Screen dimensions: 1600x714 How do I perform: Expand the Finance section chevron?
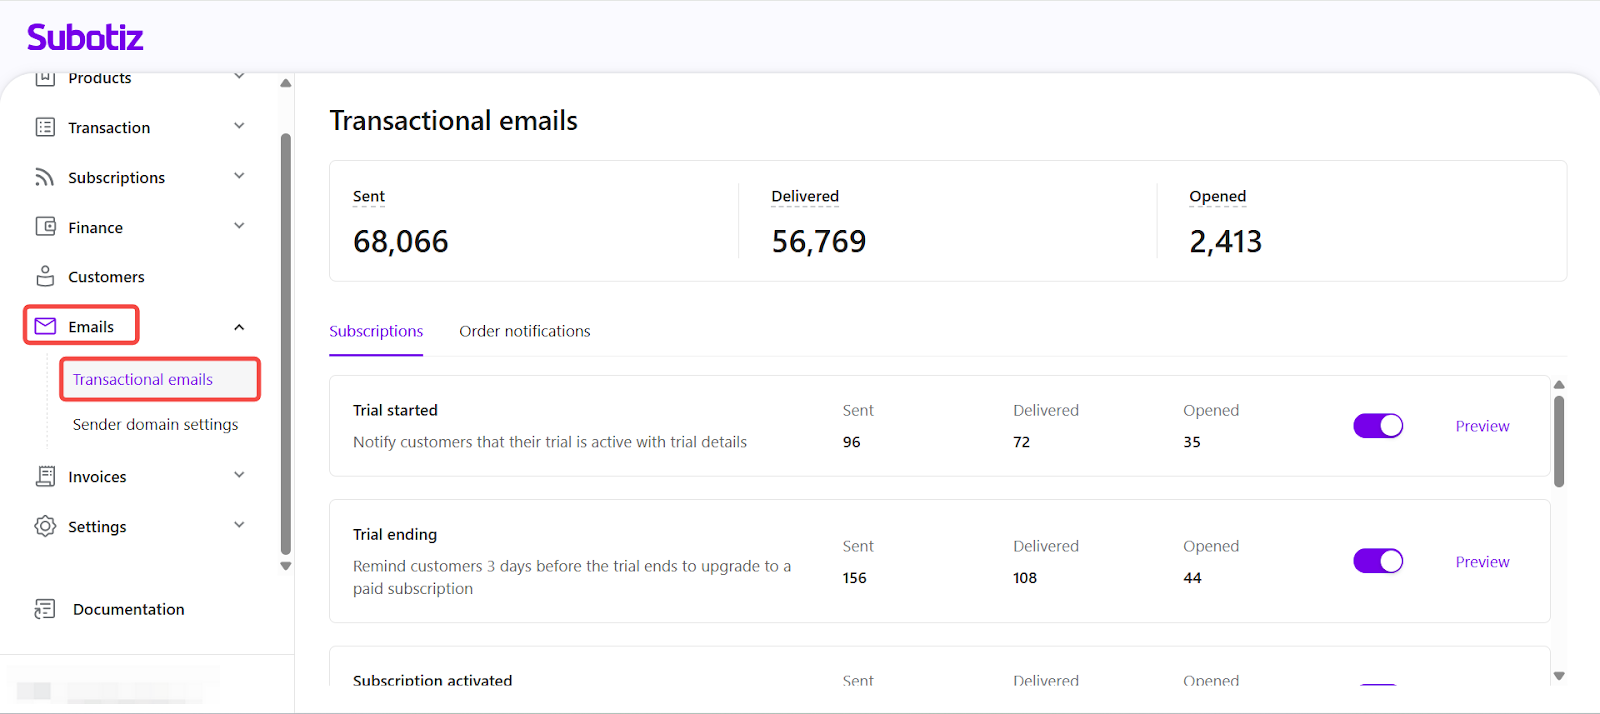(239, 226)
